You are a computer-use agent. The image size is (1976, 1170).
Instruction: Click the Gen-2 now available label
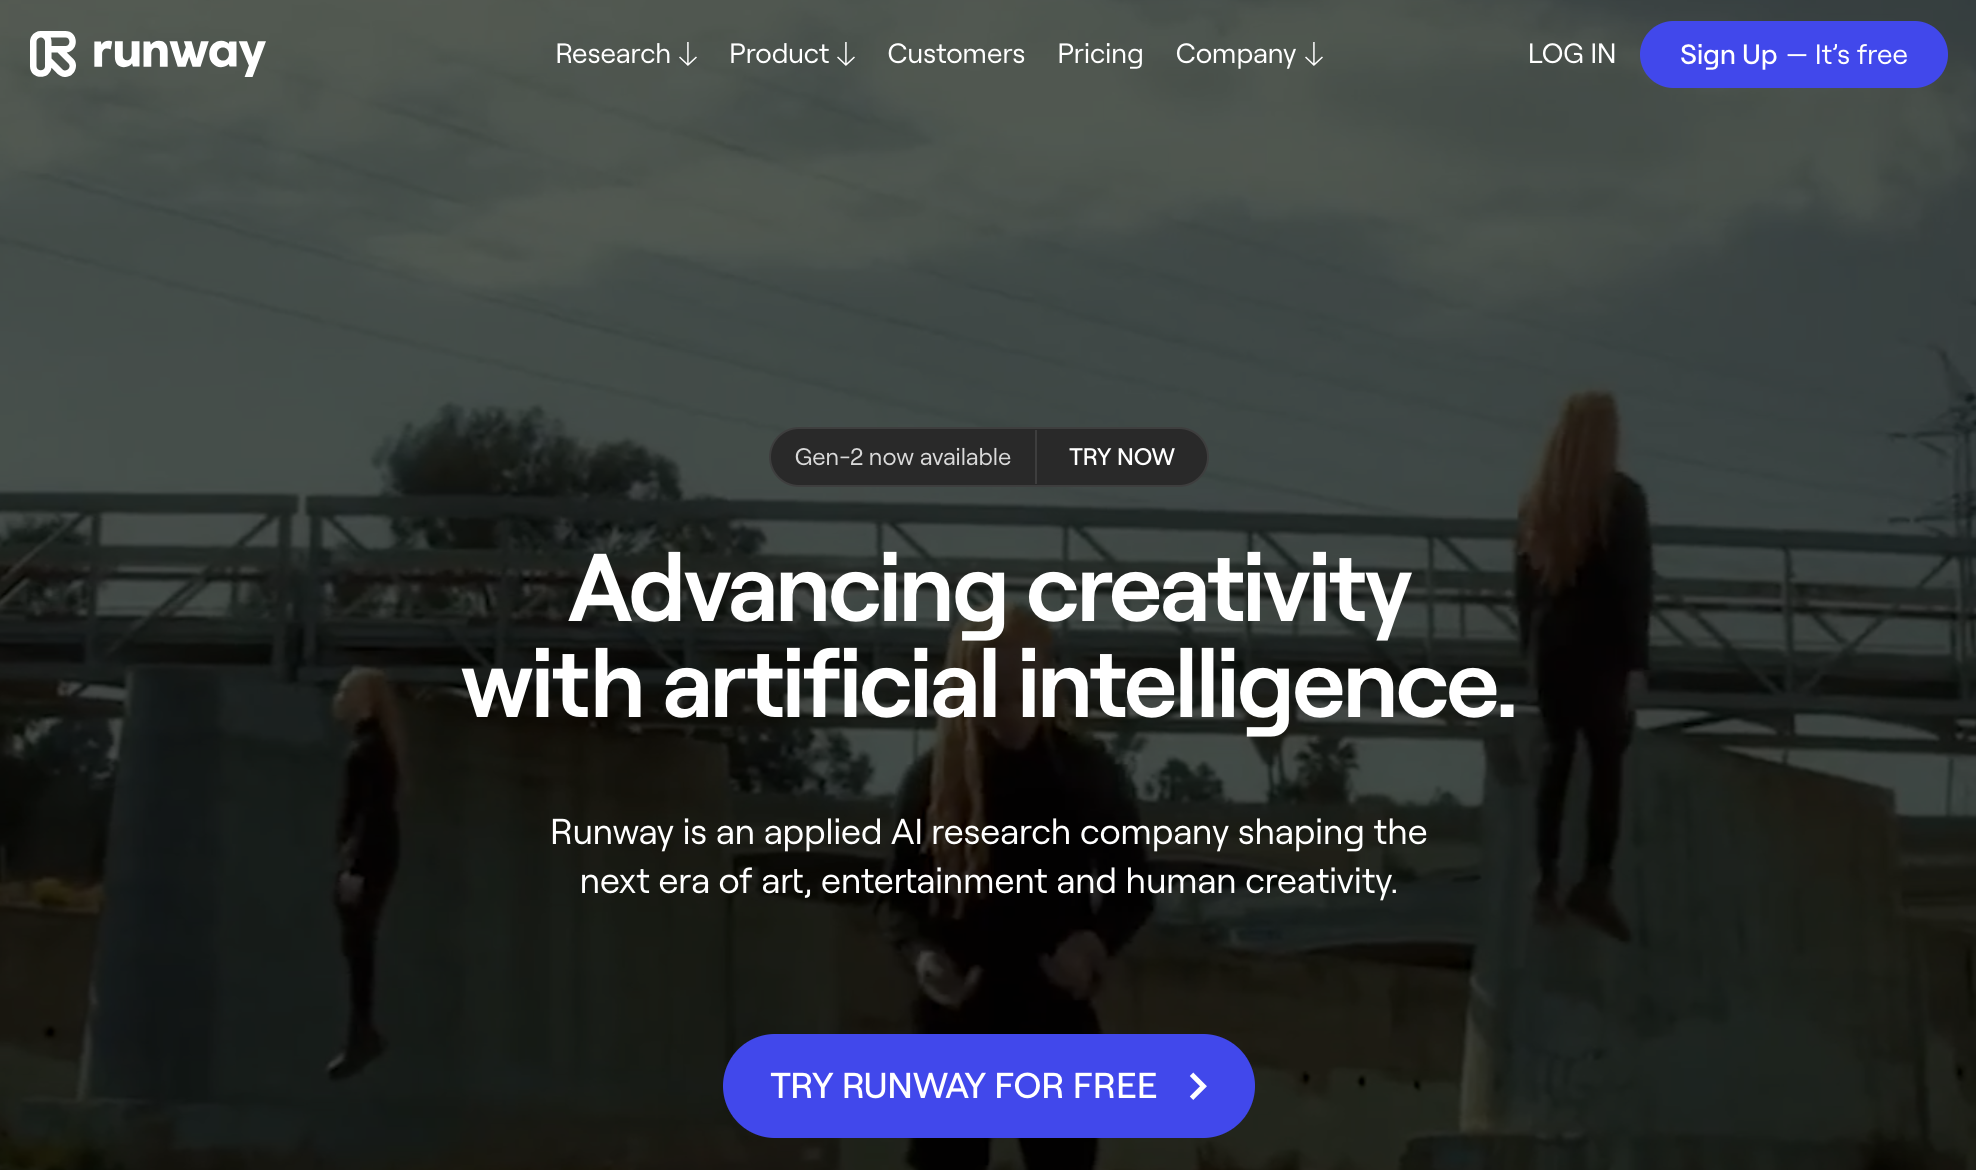point(902,457)
